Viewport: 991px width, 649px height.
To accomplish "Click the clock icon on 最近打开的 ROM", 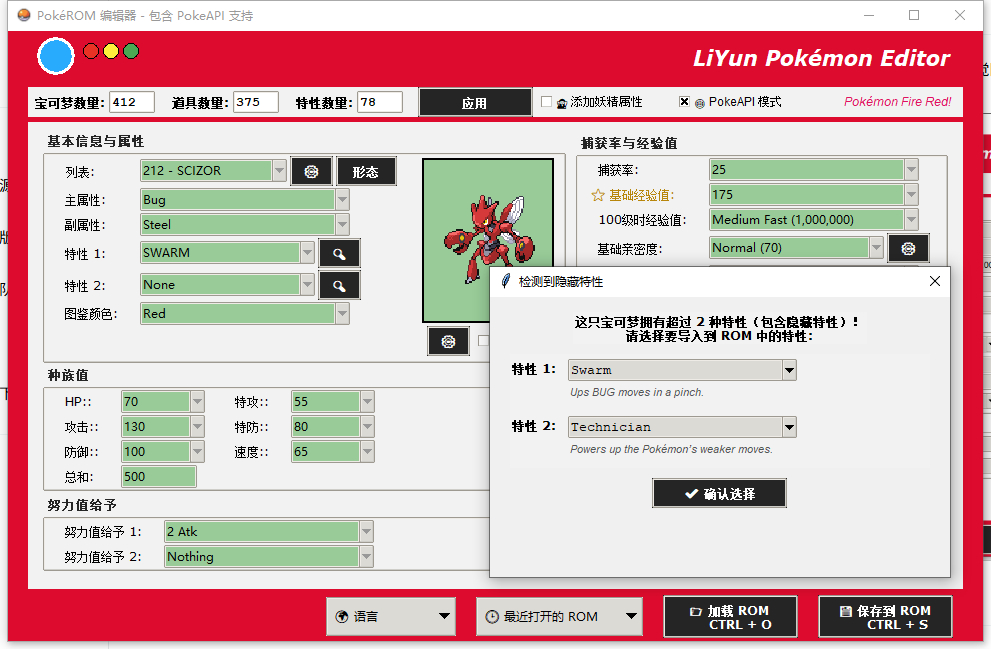I will tap(490, 616).
